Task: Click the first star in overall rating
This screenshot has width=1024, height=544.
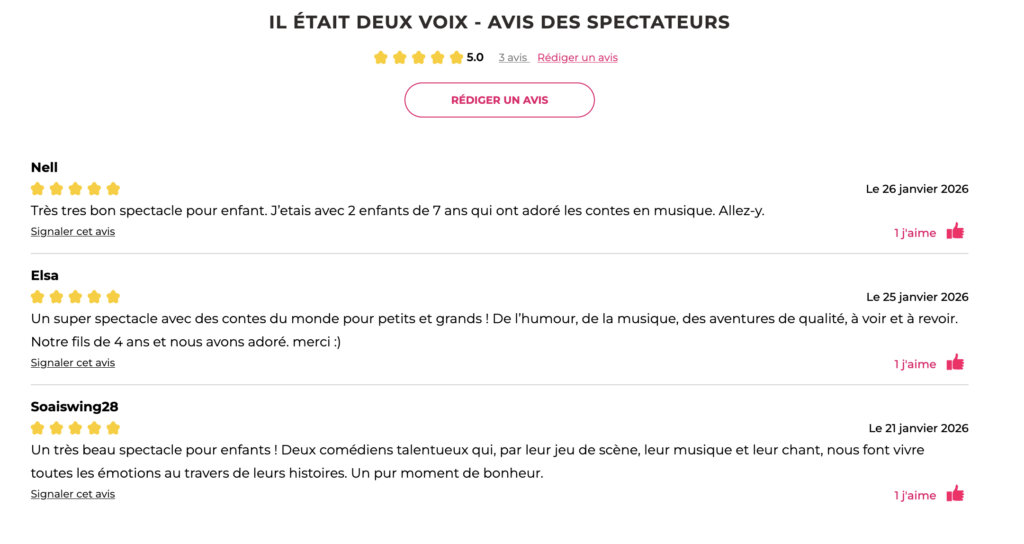Action: click(x=381, y=58)
